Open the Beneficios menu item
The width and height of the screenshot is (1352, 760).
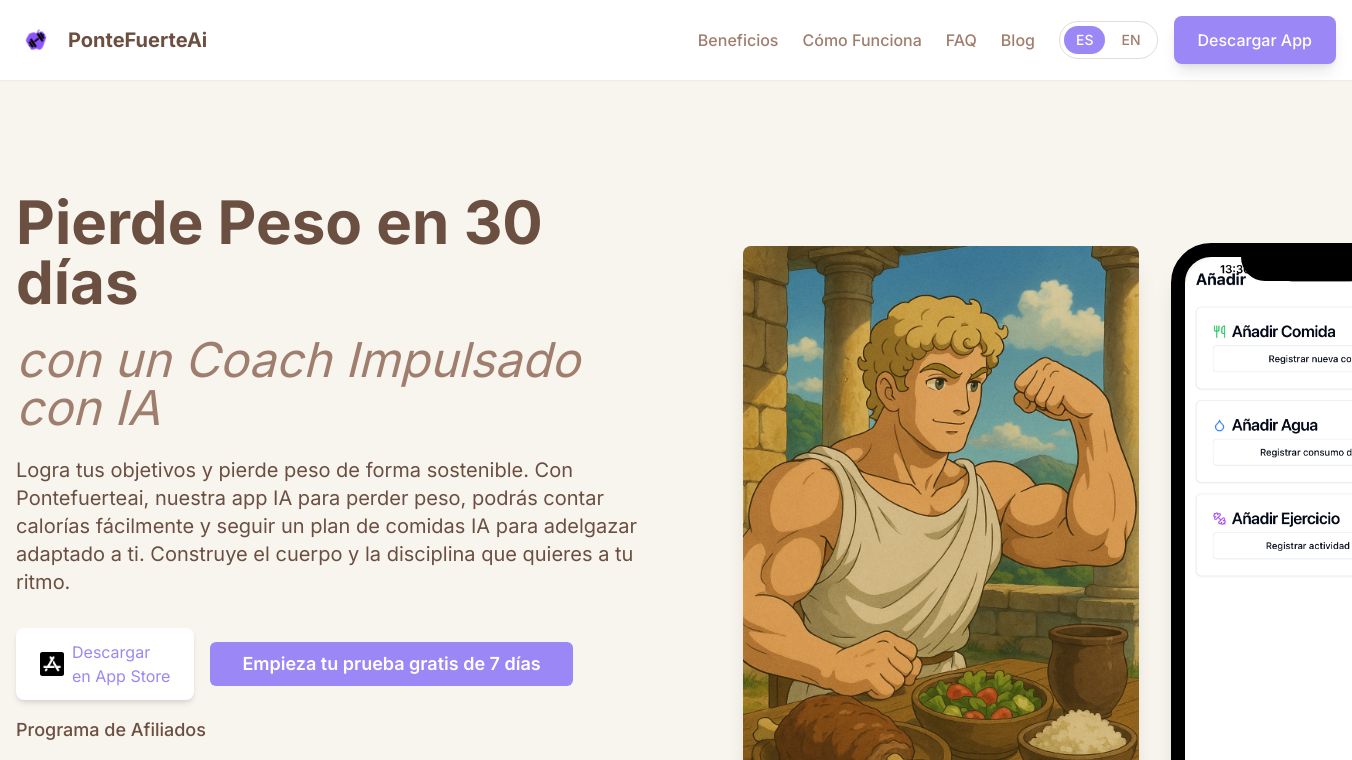click(x=738, y=40)
